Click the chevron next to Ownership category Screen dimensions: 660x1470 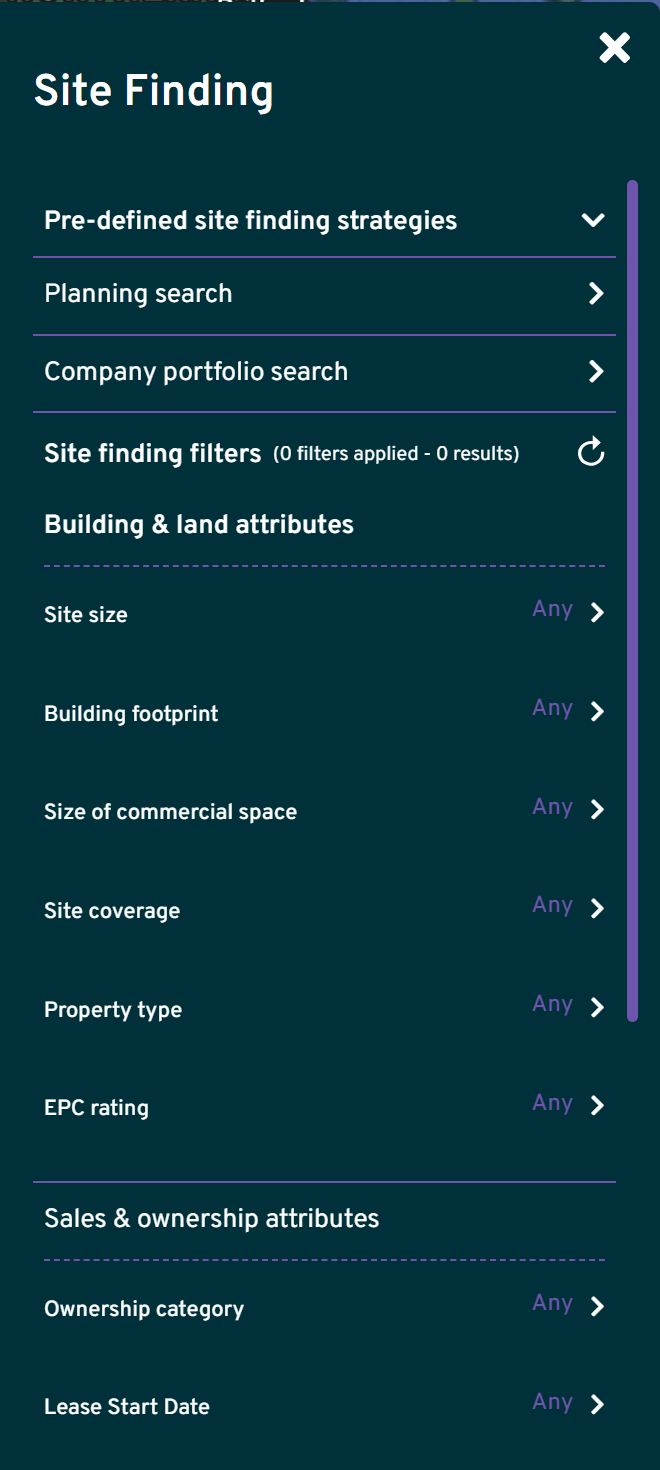(596, 1306)
